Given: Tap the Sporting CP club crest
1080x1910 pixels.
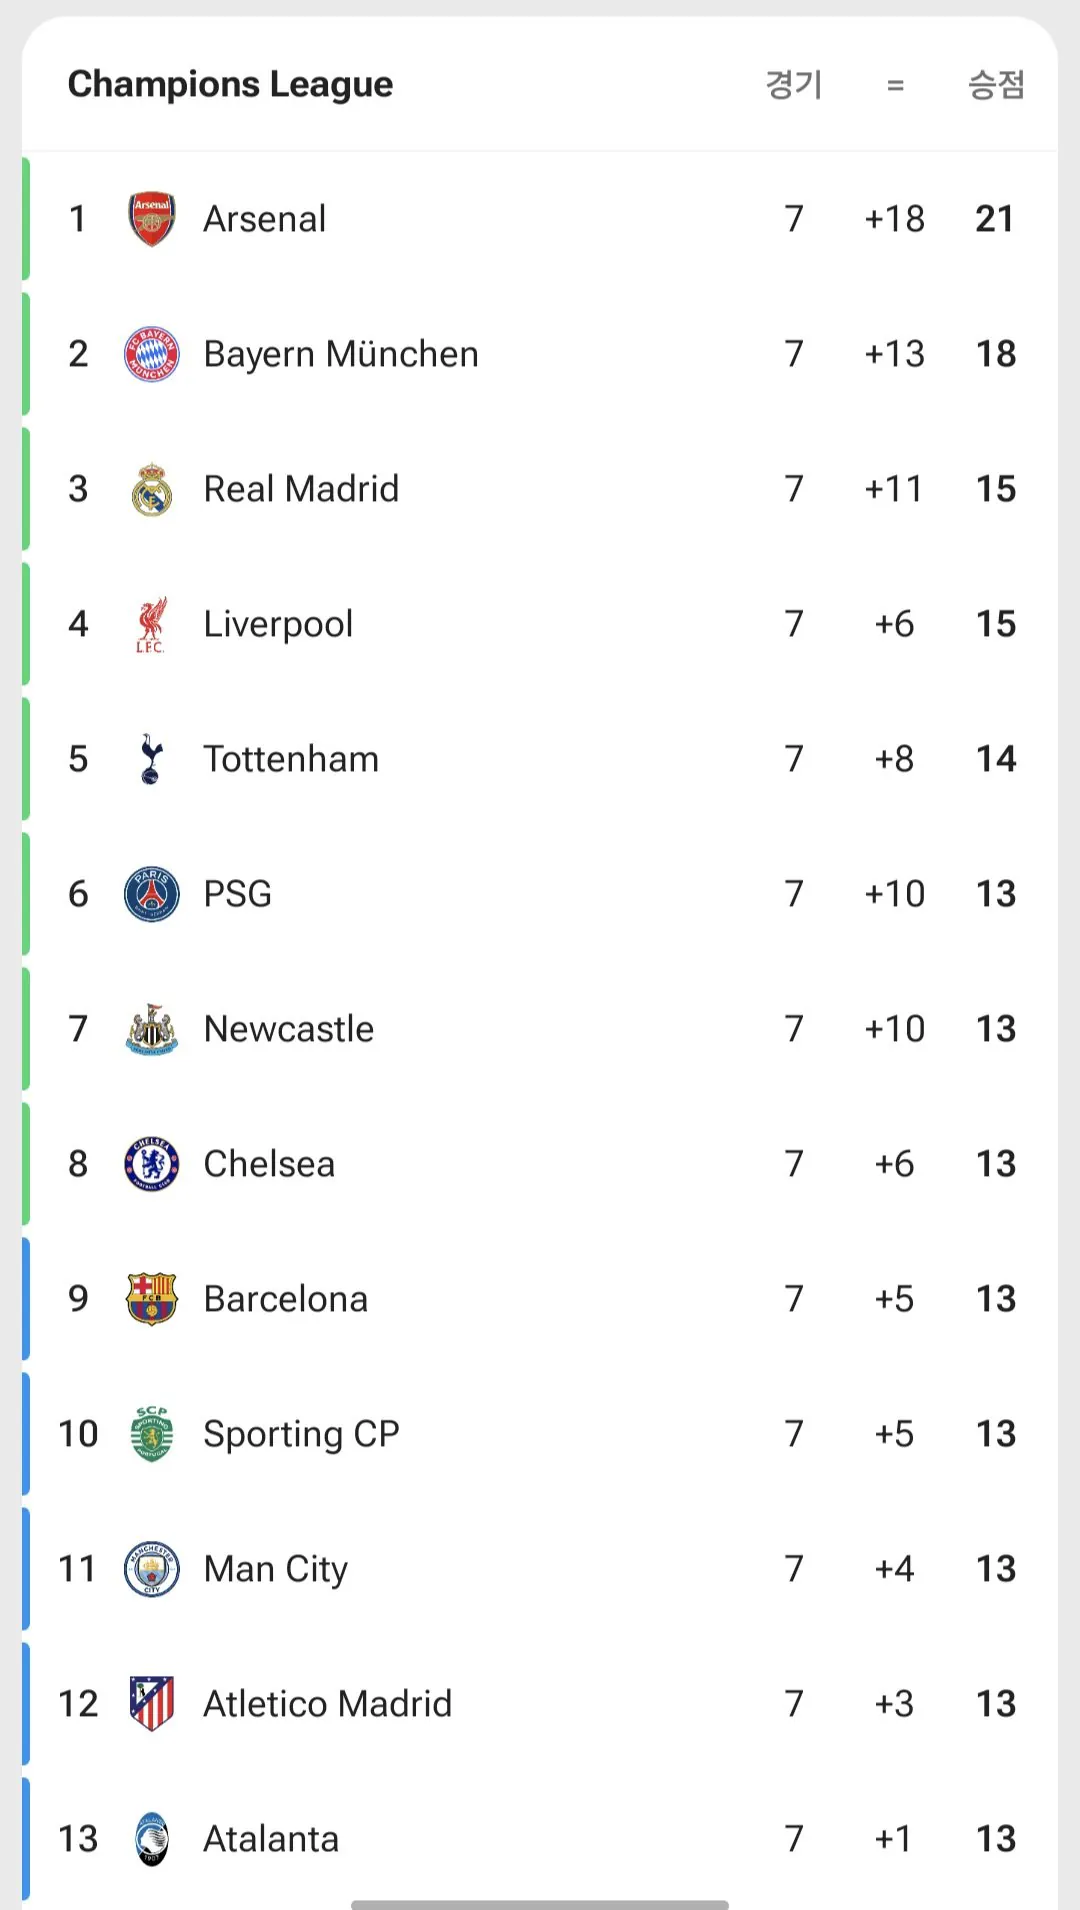Looking at the screenshot, I should (x=152, y=1434).
